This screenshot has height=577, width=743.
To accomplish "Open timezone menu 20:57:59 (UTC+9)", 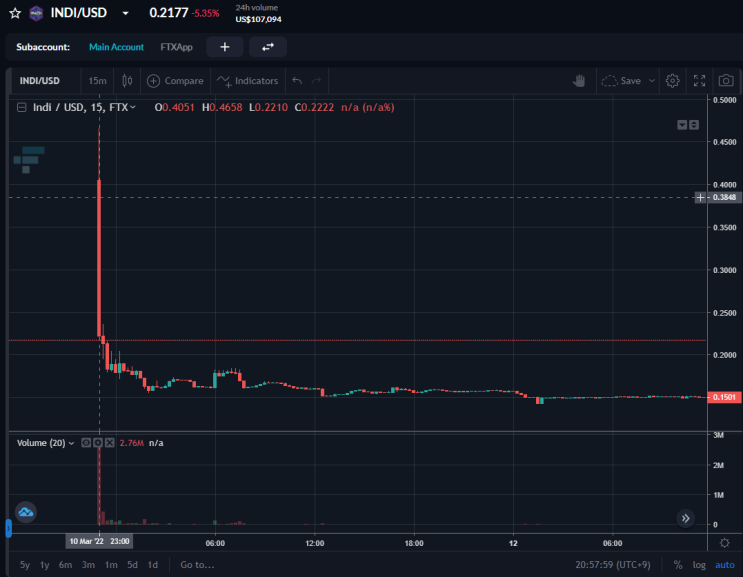I will click(613, 565).
